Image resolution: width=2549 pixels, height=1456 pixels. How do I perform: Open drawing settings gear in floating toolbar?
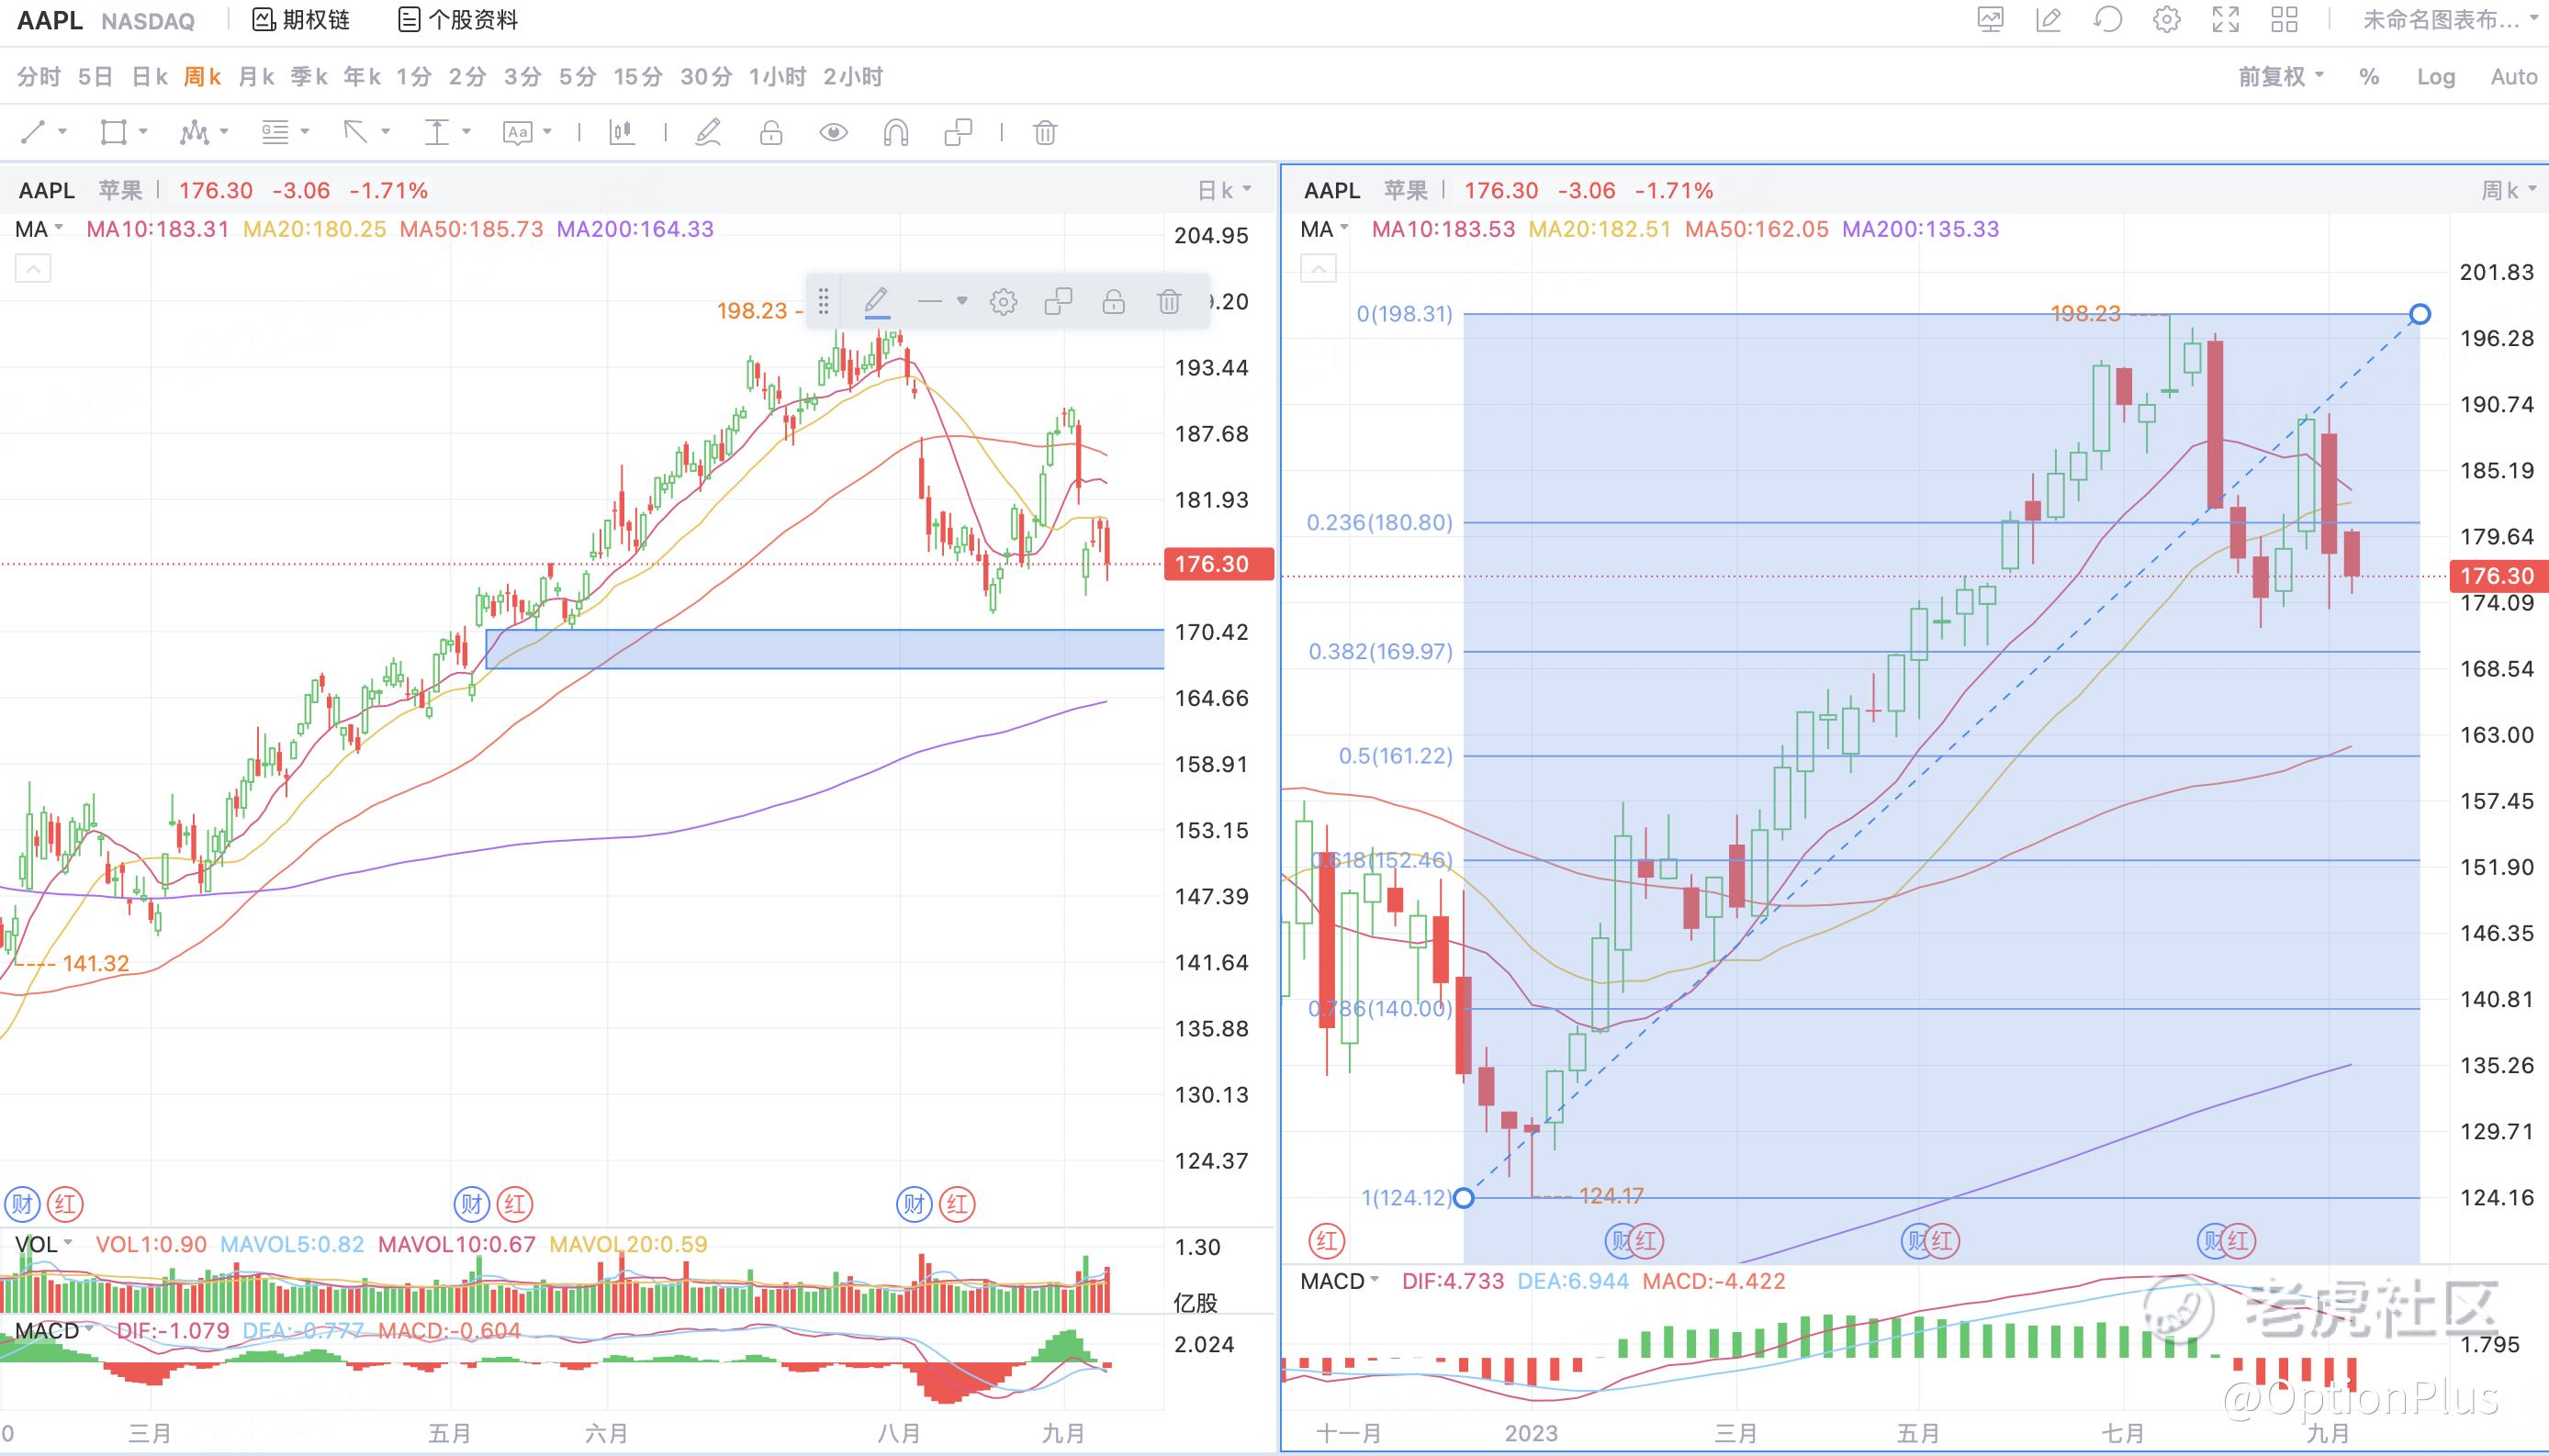point(1003,301)
